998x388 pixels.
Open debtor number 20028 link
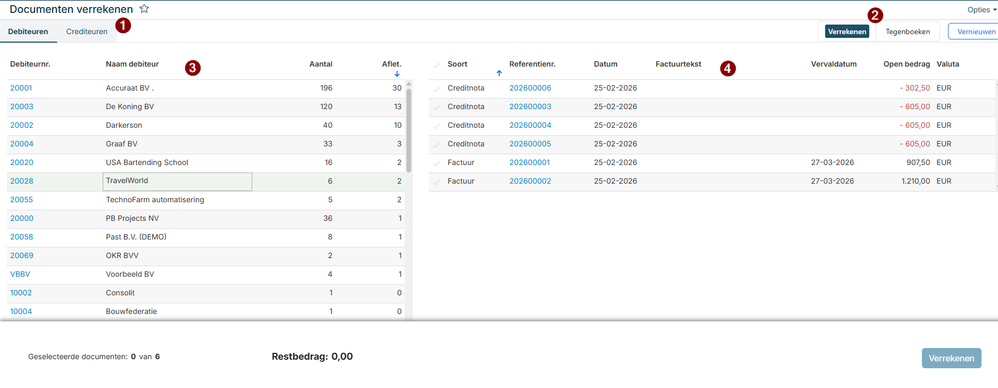pyautogui.click(x=22, y=181)
